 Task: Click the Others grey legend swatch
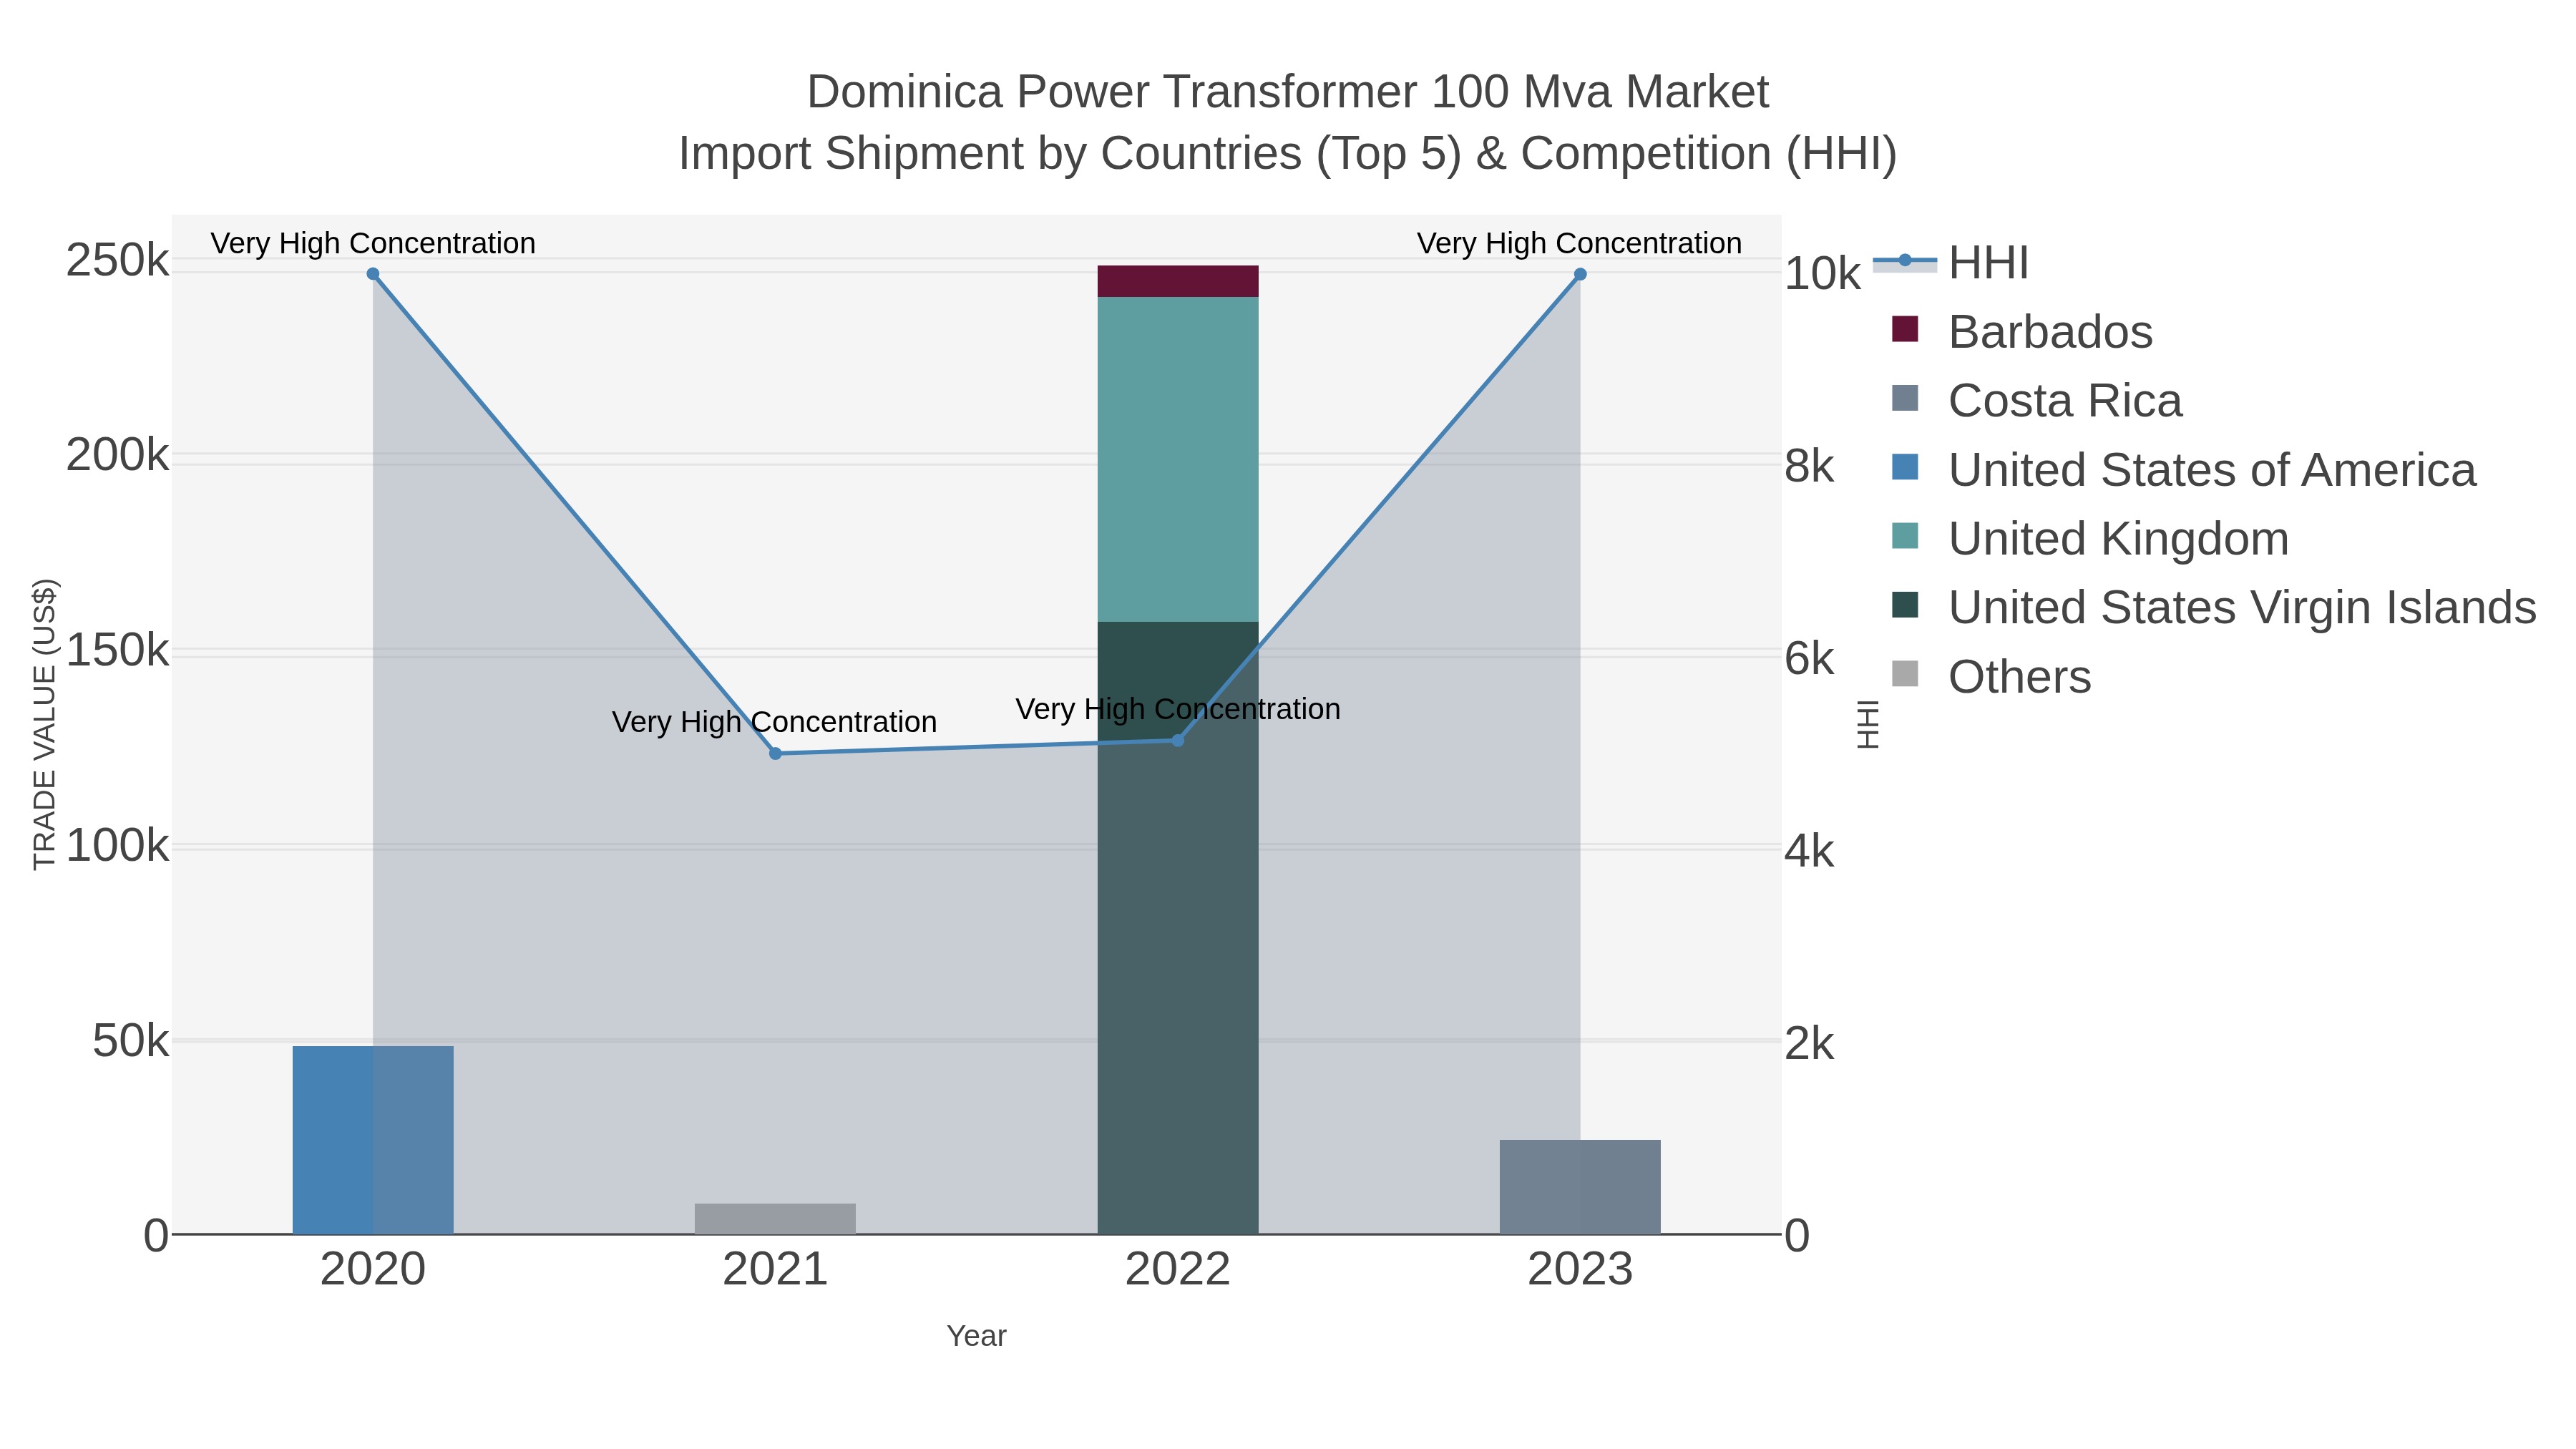click(x=1905, y=674)
